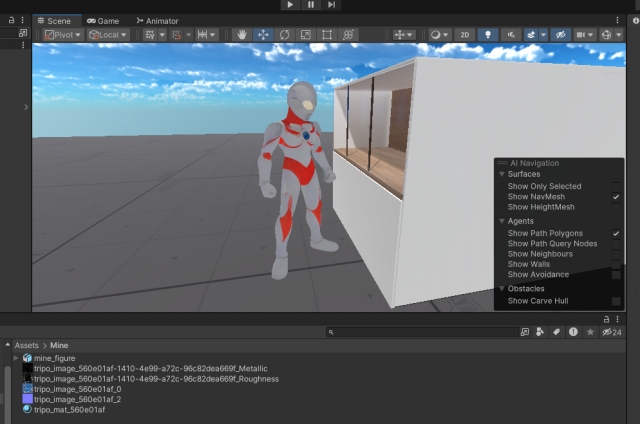
Task: Select the Rect tool
Action: [327, 35]
